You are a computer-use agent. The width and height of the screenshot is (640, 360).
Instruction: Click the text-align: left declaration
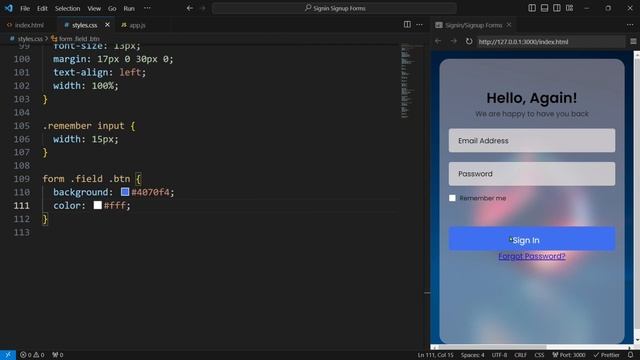[99, 72]
